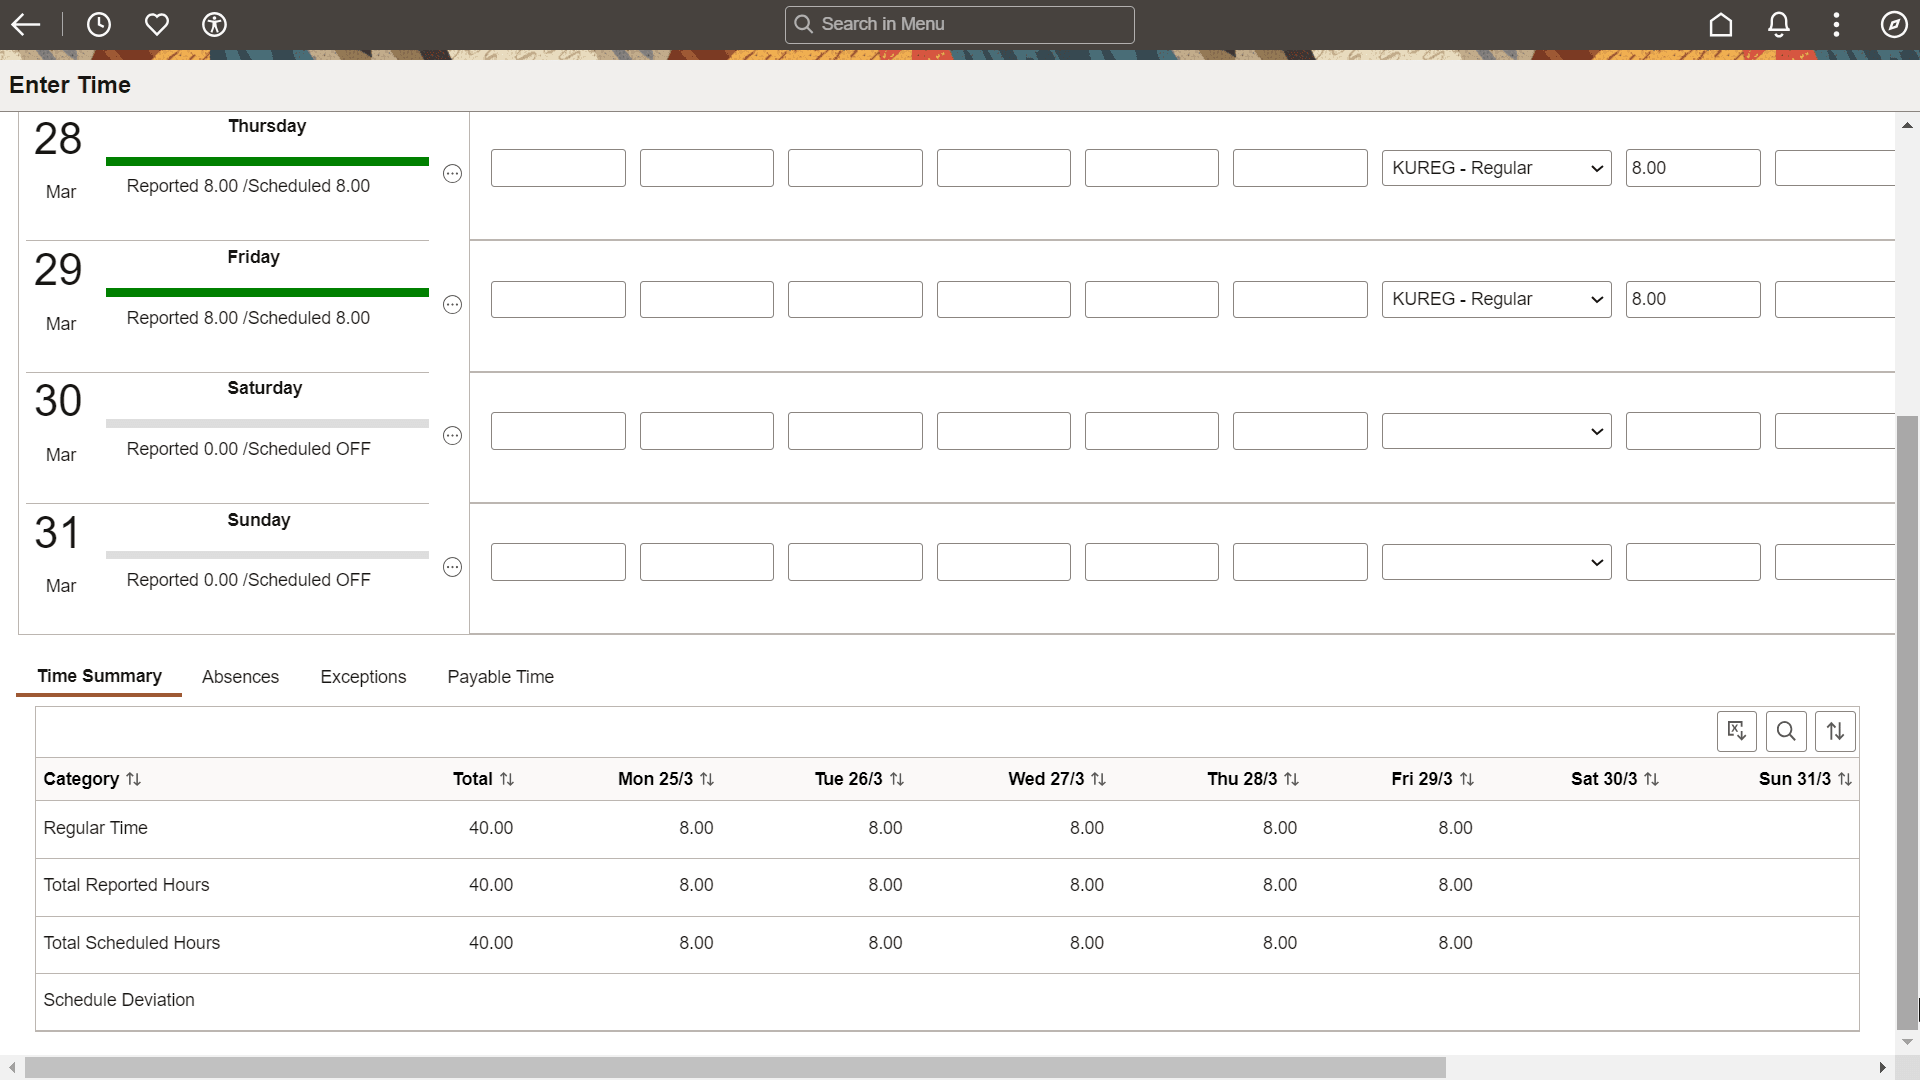1920x1080 pixels.
Task: Go to Home icon
Action: pos(1720,24)
